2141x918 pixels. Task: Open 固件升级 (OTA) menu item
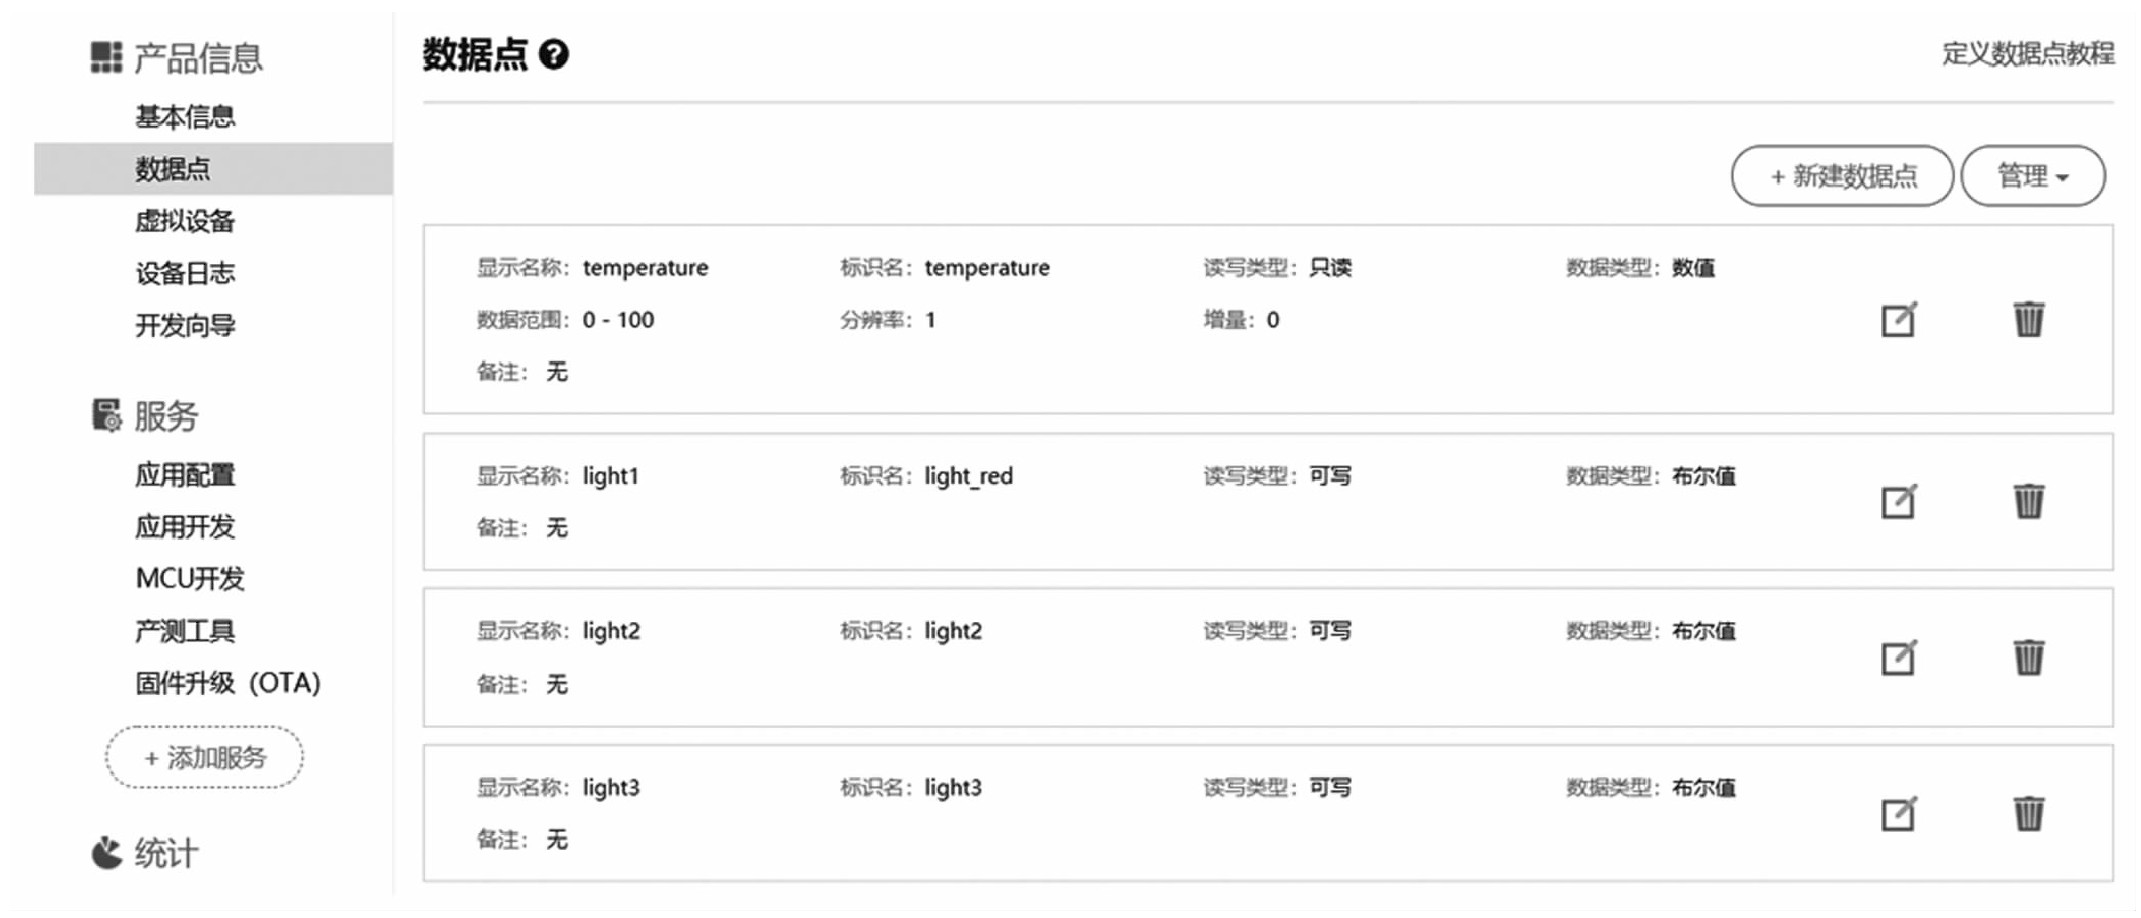[228, 683]
